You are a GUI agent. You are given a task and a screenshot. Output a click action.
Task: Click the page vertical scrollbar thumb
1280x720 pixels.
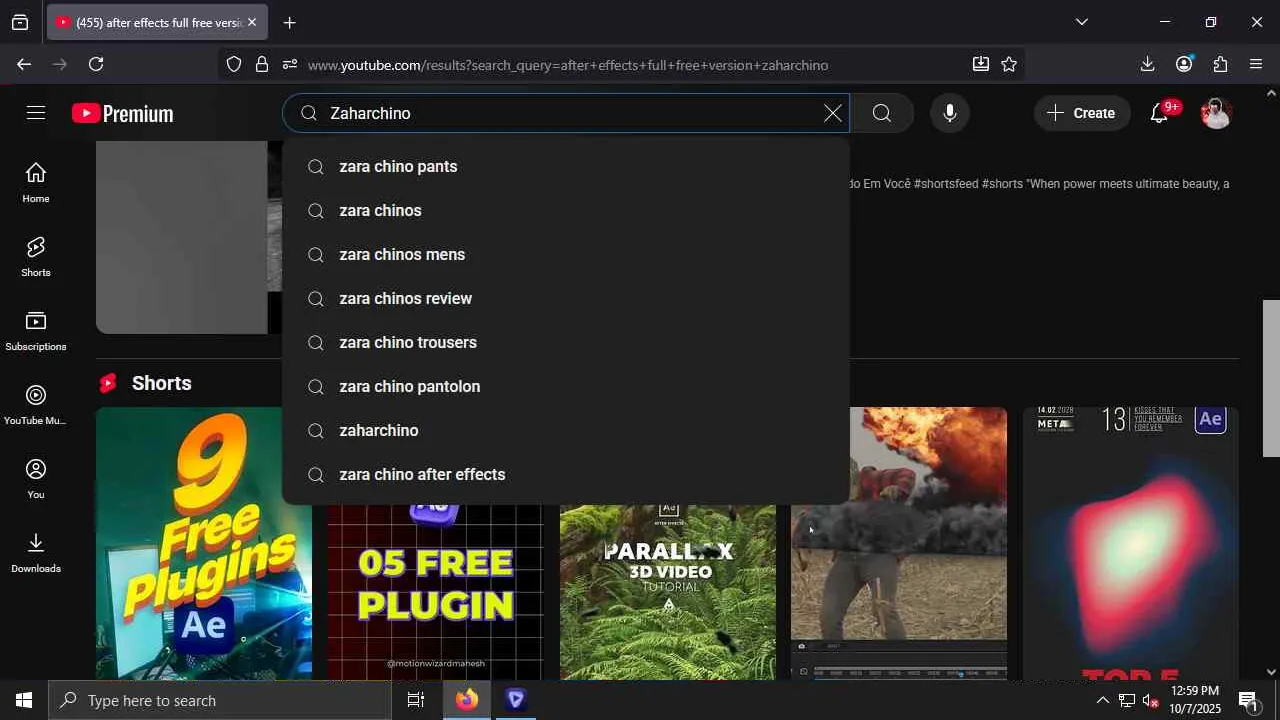click(1271, 378)
